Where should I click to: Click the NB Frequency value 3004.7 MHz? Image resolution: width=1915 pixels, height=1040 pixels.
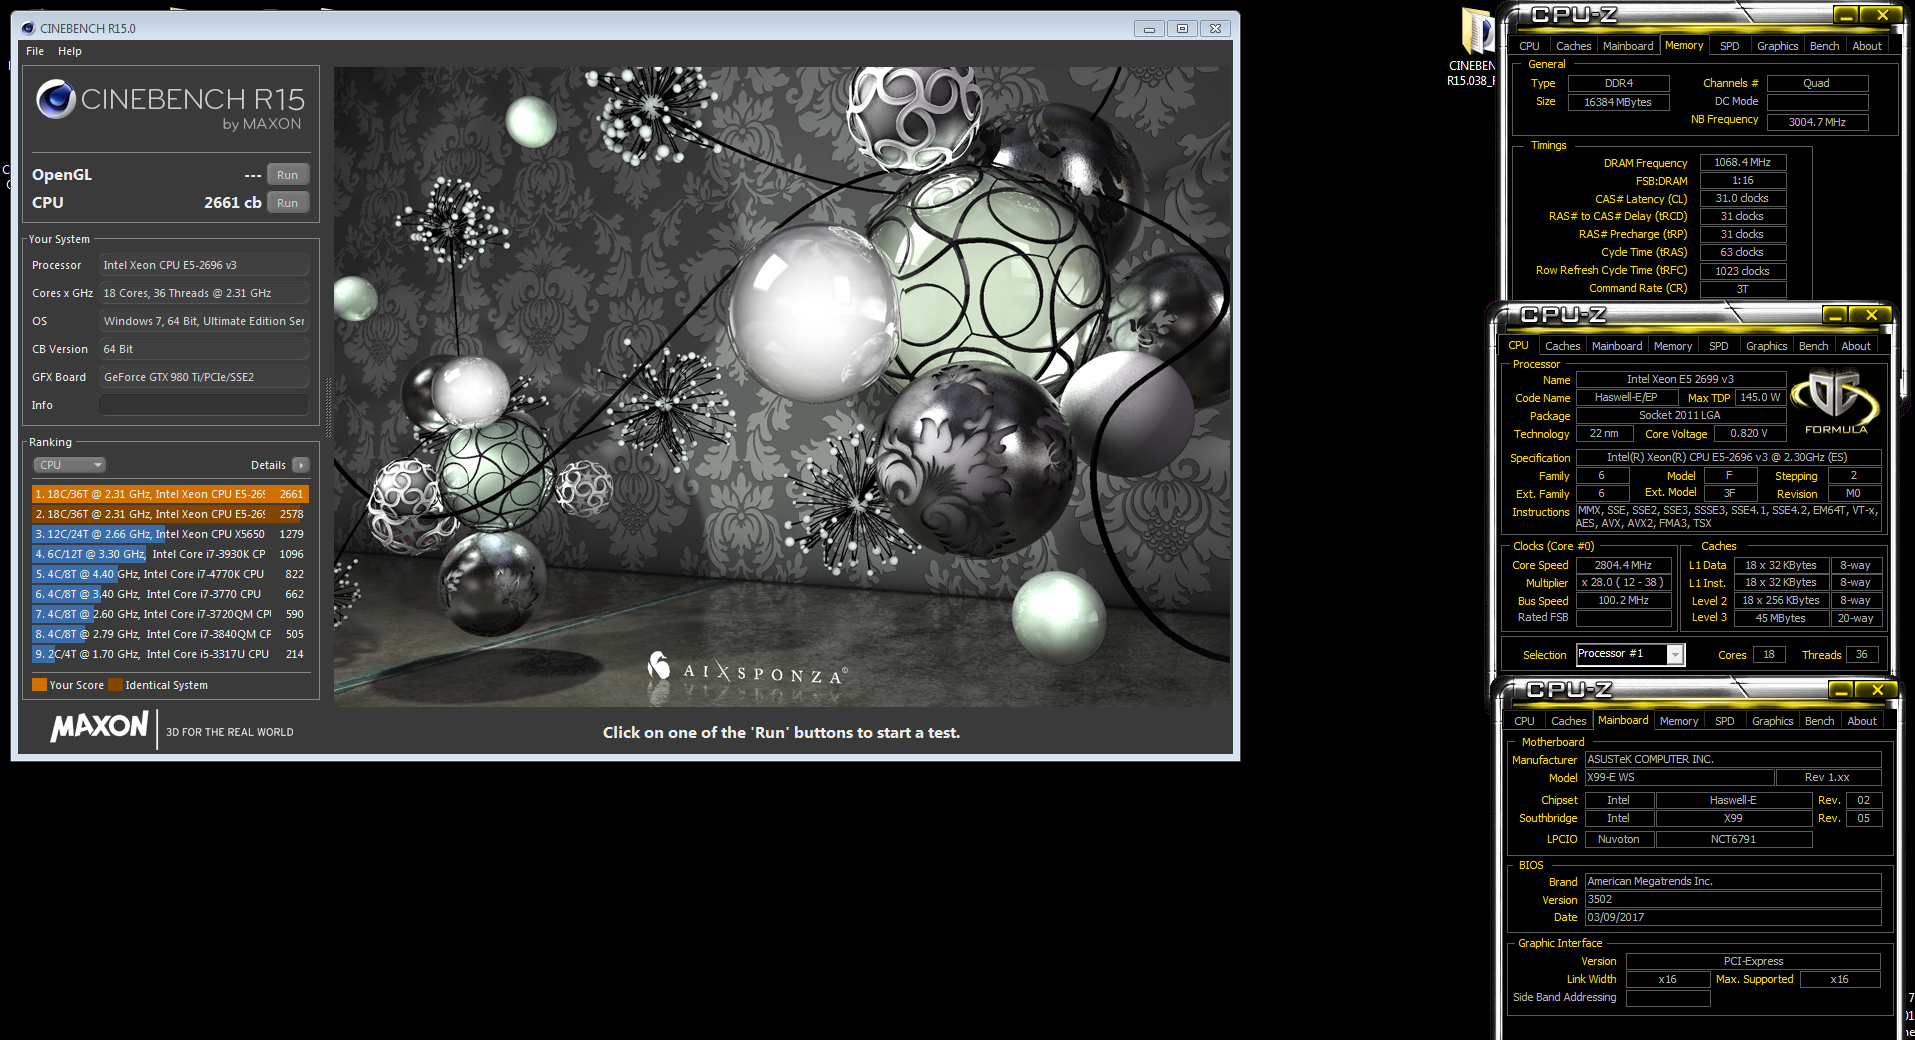coord(1817,122)
